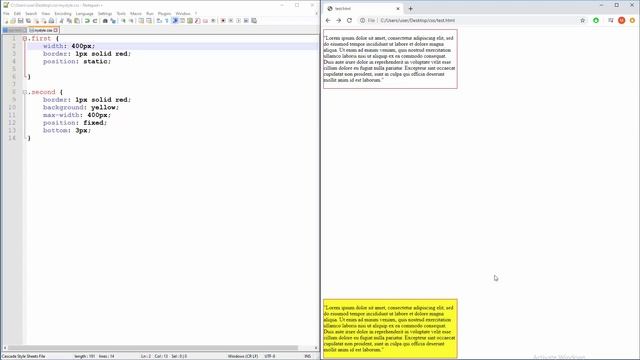The image size is (640, 360).
Task: Click the Copy icon in Notepad++ toolbar
Action: (69, 21)
